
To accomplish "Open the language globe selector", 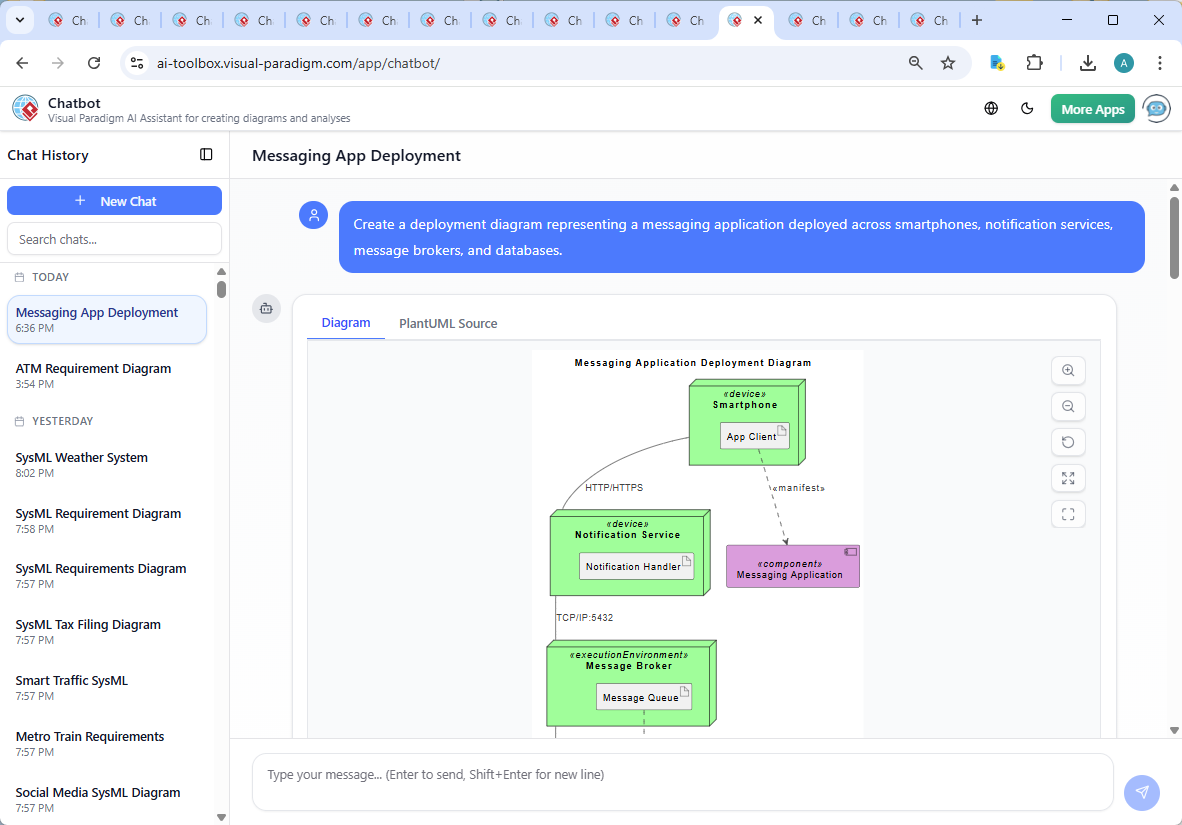I will (991, 108).
